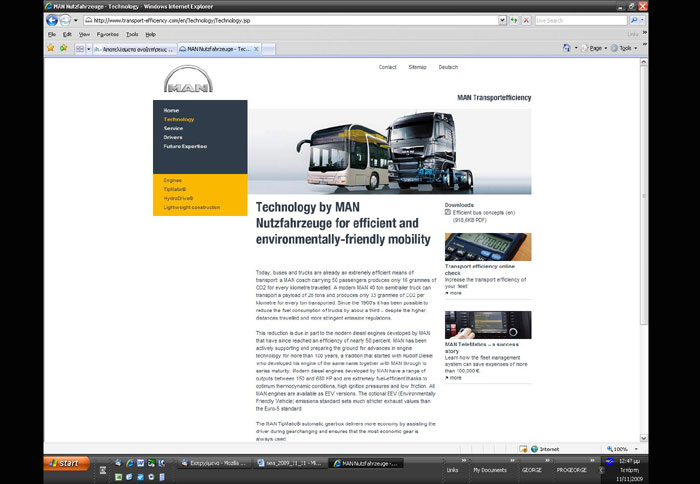Open Engines submenu link

172,180
